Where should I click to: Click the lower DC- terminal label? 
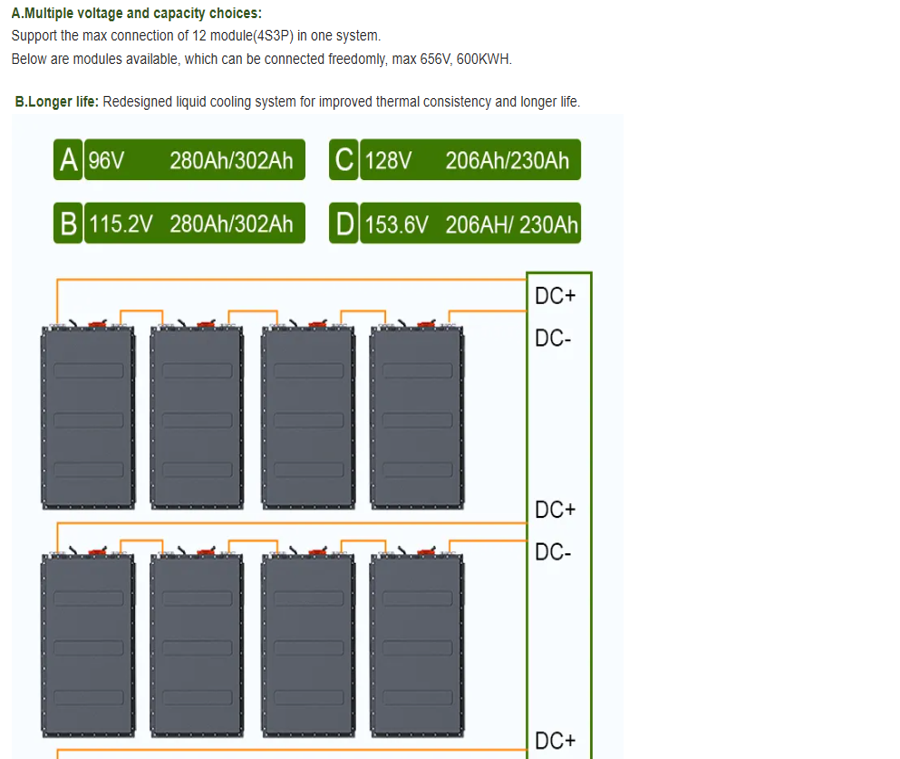click(553, 552)
